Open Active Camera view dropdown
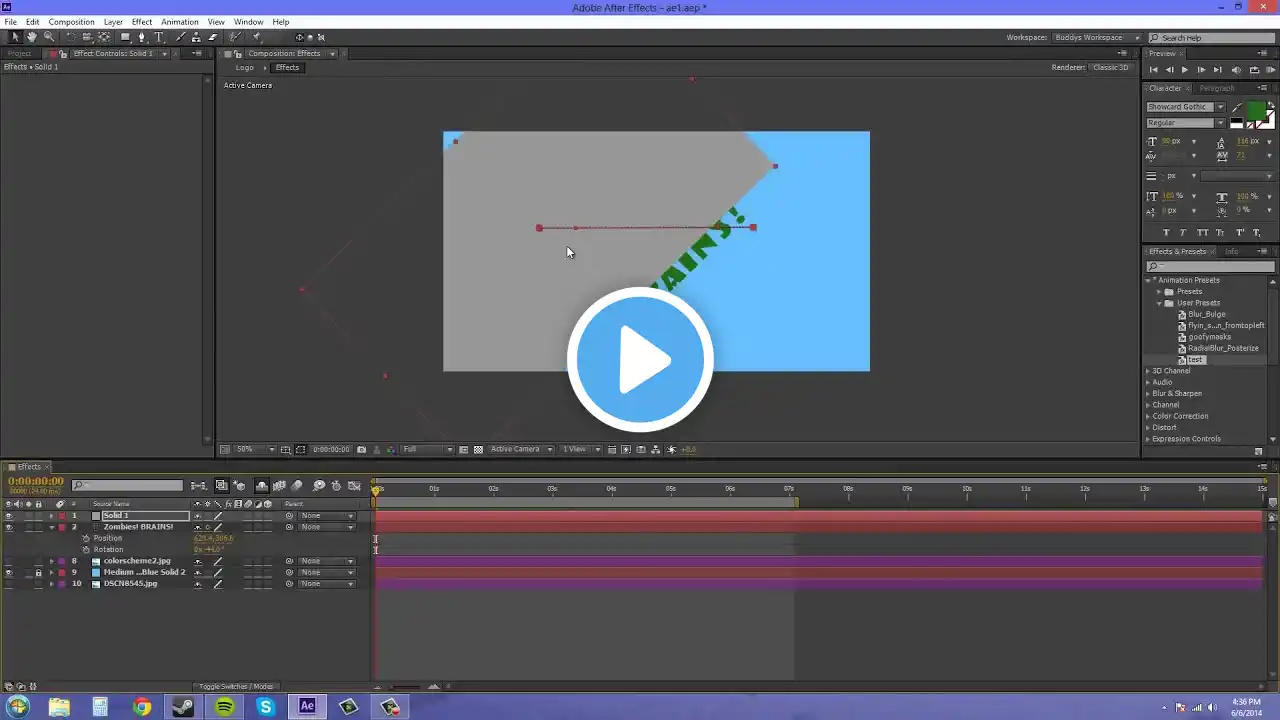Image resolution: width=1280 pixels, height=720 pixels. coord(520,450)
